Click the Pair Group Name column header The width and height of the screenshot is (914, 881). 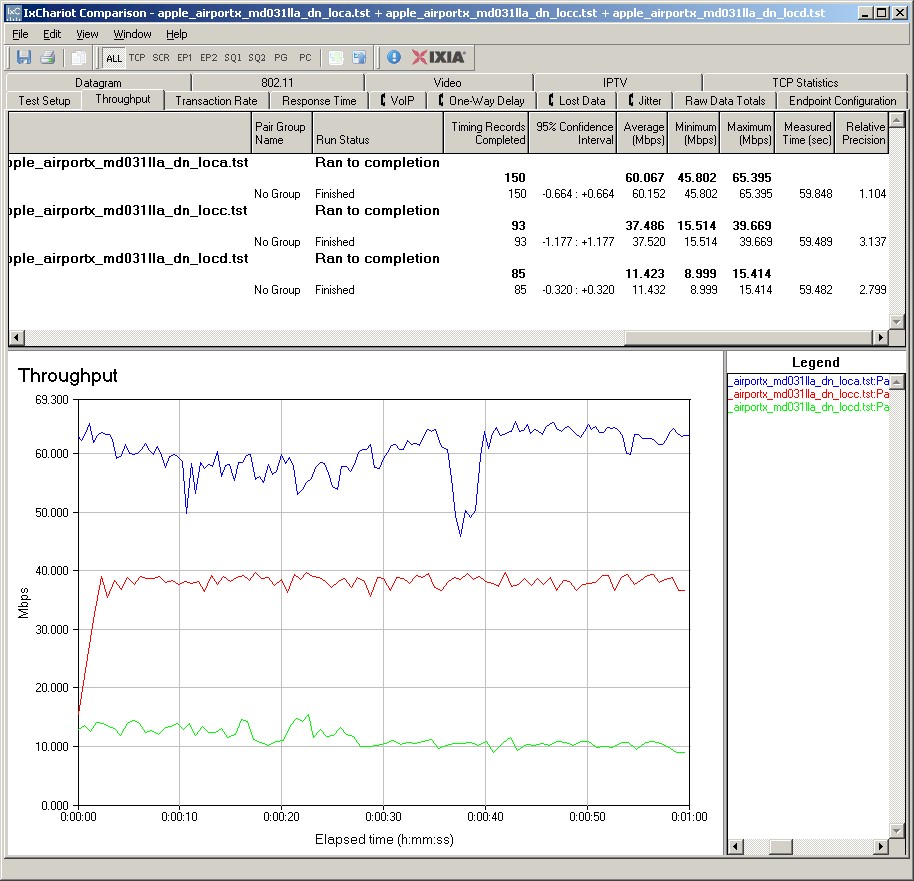[281, 133]
